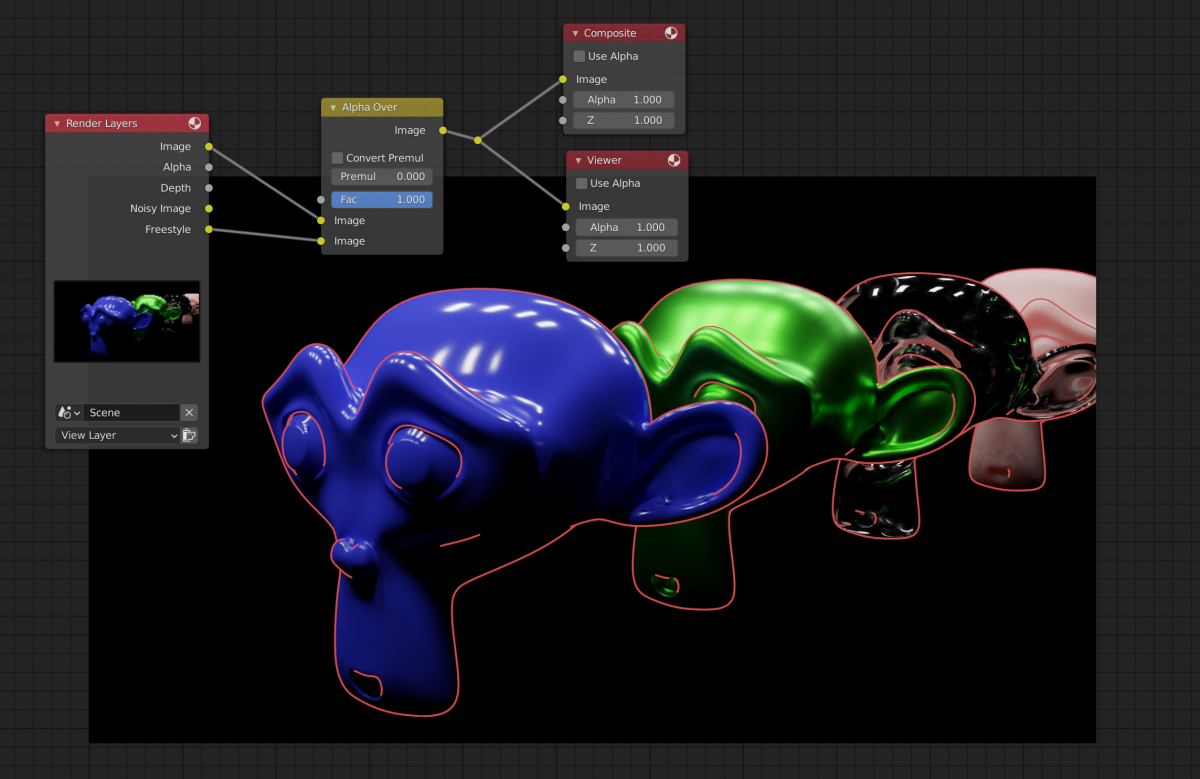This screenshot has height=779, width=1200.
Task: Select the Noisy Image output socket
Action: click(x=208, y=208)
